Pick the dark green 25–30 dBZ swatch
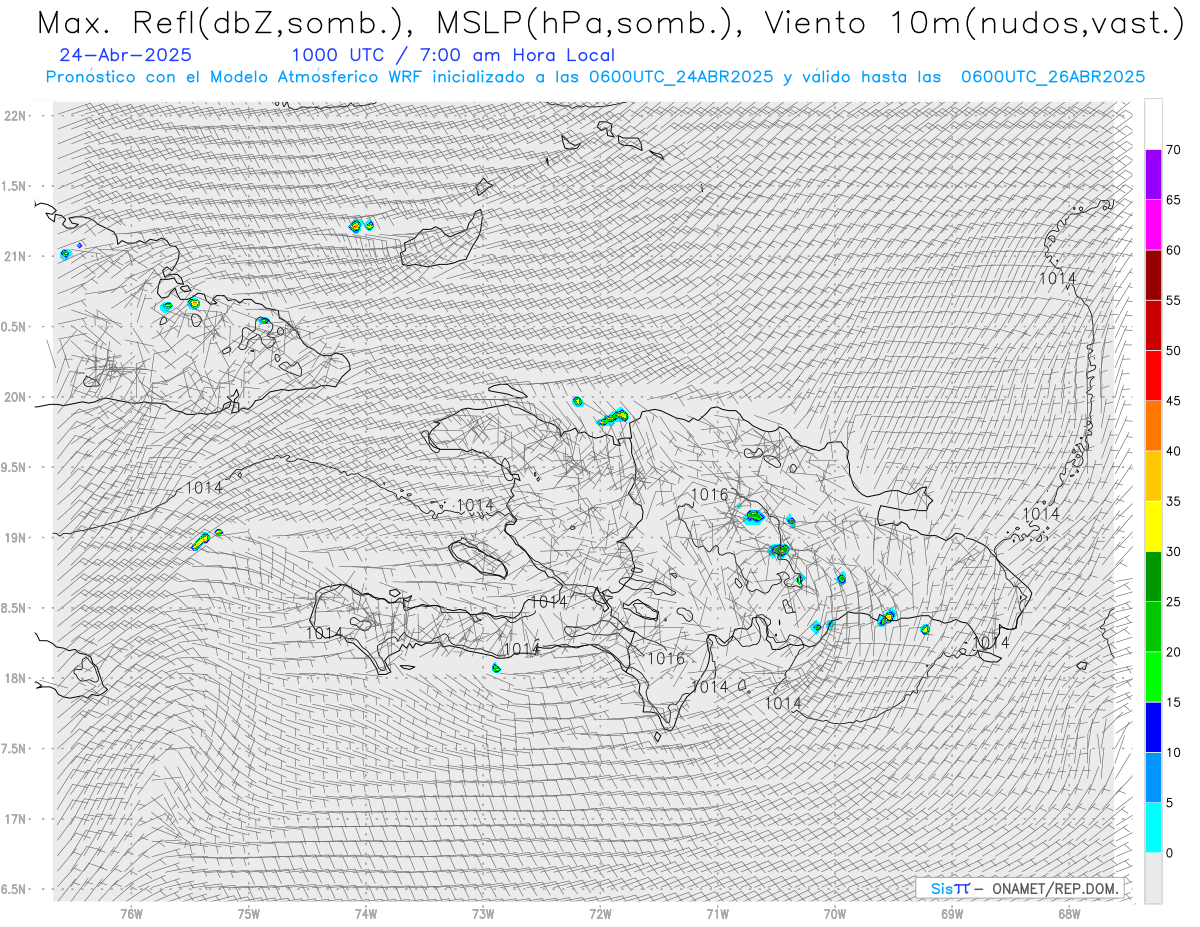 pyautogui.click(x=1153, y=577)
